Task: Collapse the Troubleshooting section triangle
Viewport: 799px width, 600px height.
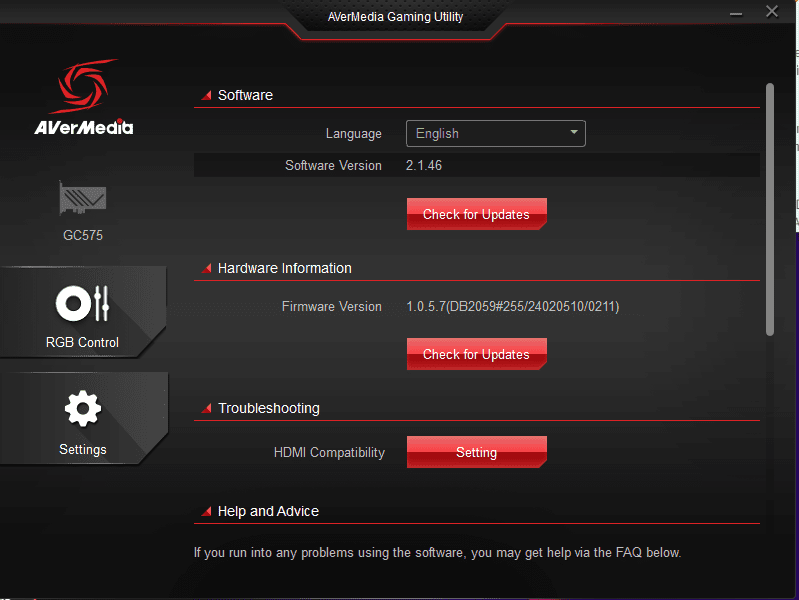Action: tap(206, 408)
